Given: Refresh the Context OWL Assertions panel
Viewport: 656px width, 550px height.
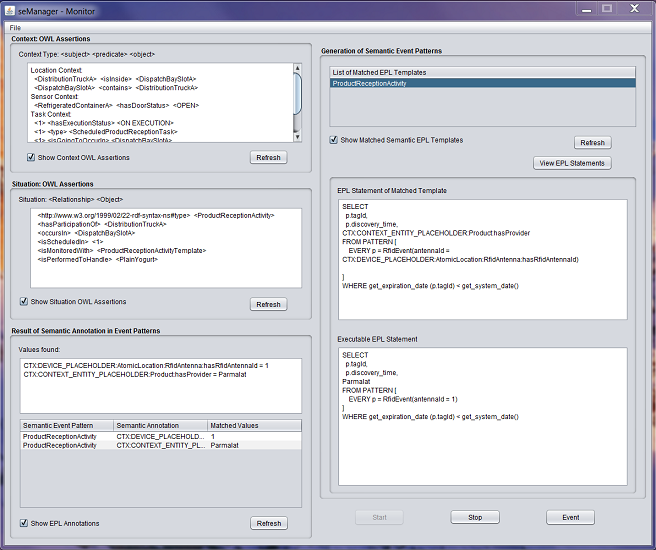Looking at the screenshot, I should click(268, 158).
